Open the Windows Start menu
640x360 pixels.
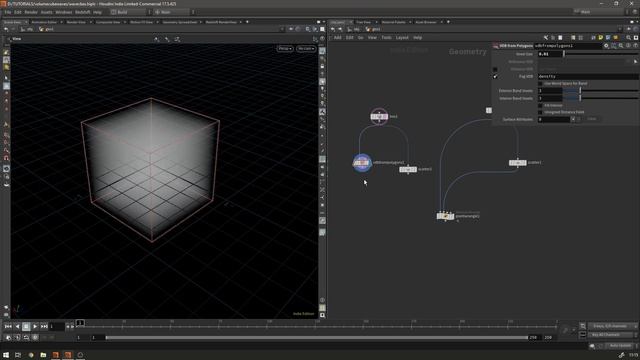(x=6, y=355)
